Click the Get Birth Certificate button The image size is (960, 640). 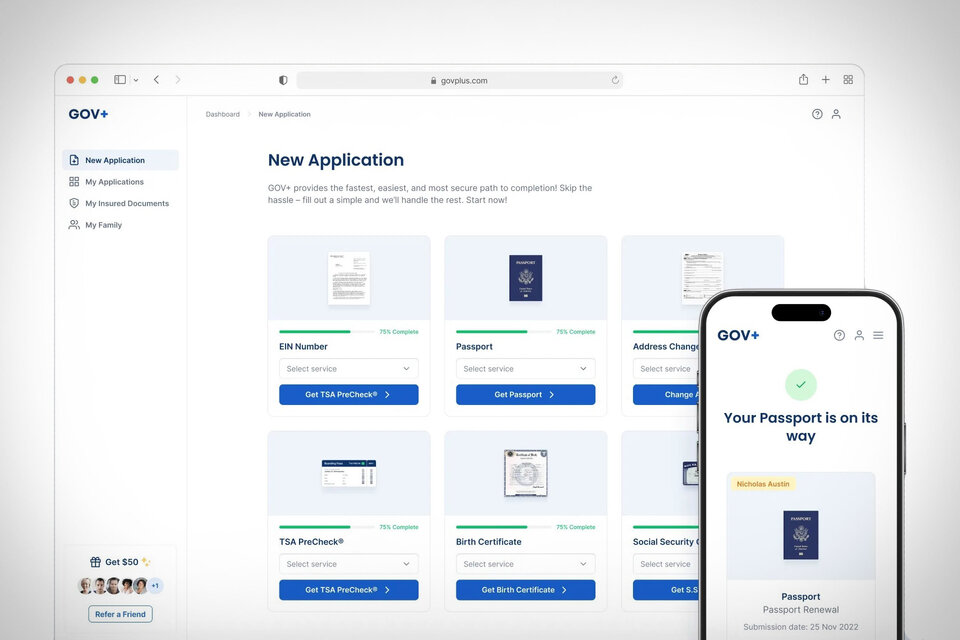(x=525, y=590)
